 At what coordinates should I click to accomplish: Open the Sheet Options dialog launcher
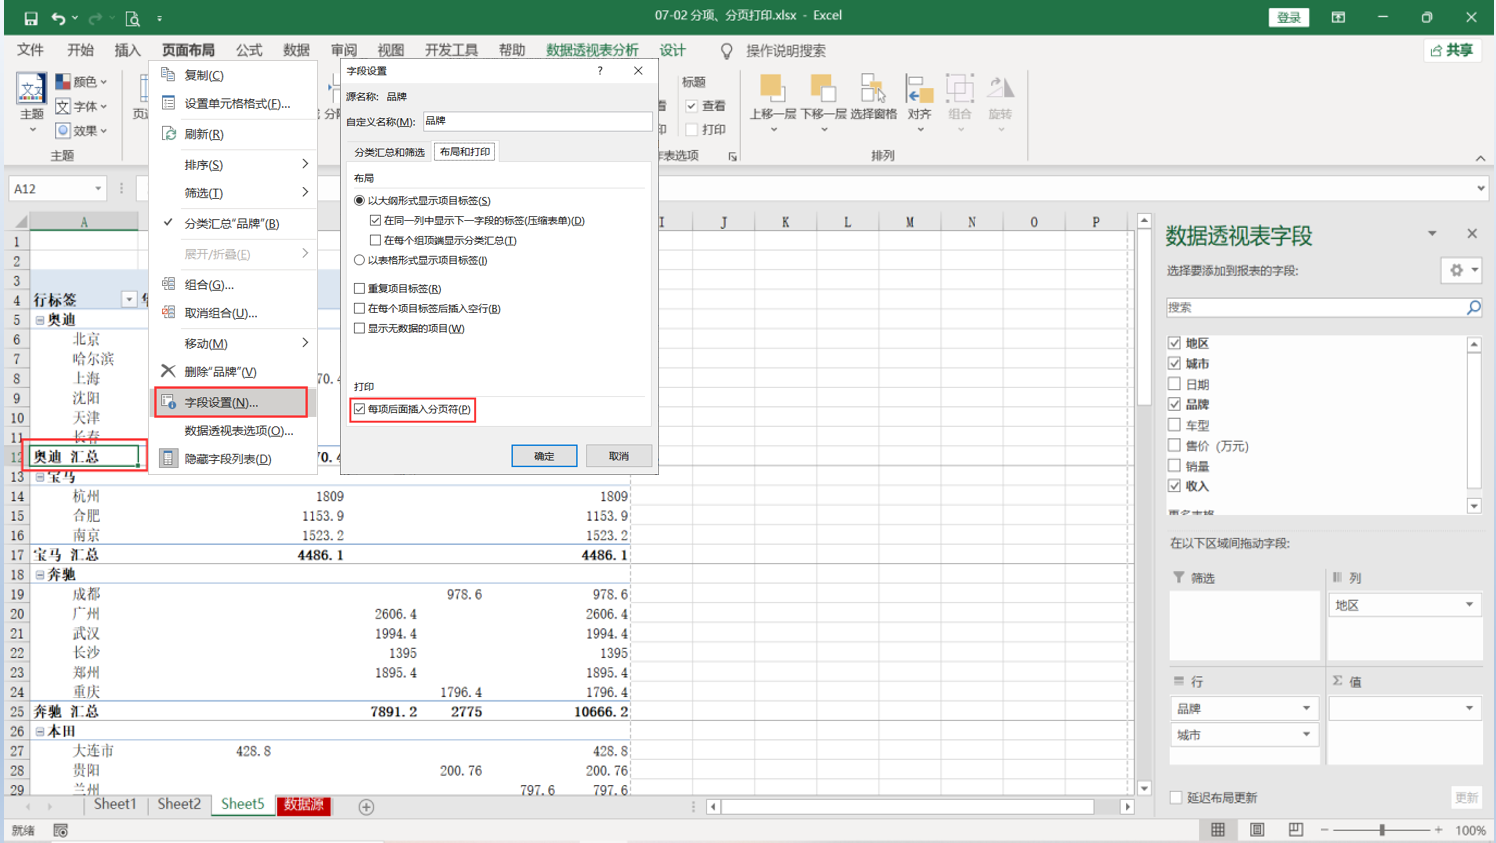tap(732, 156)
